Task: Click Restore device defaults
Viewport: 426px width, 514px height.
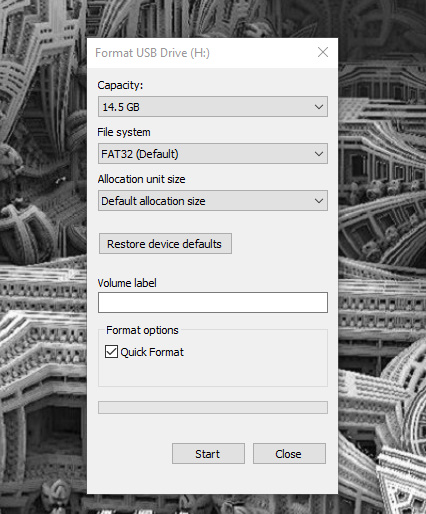Action: [165, 244]
